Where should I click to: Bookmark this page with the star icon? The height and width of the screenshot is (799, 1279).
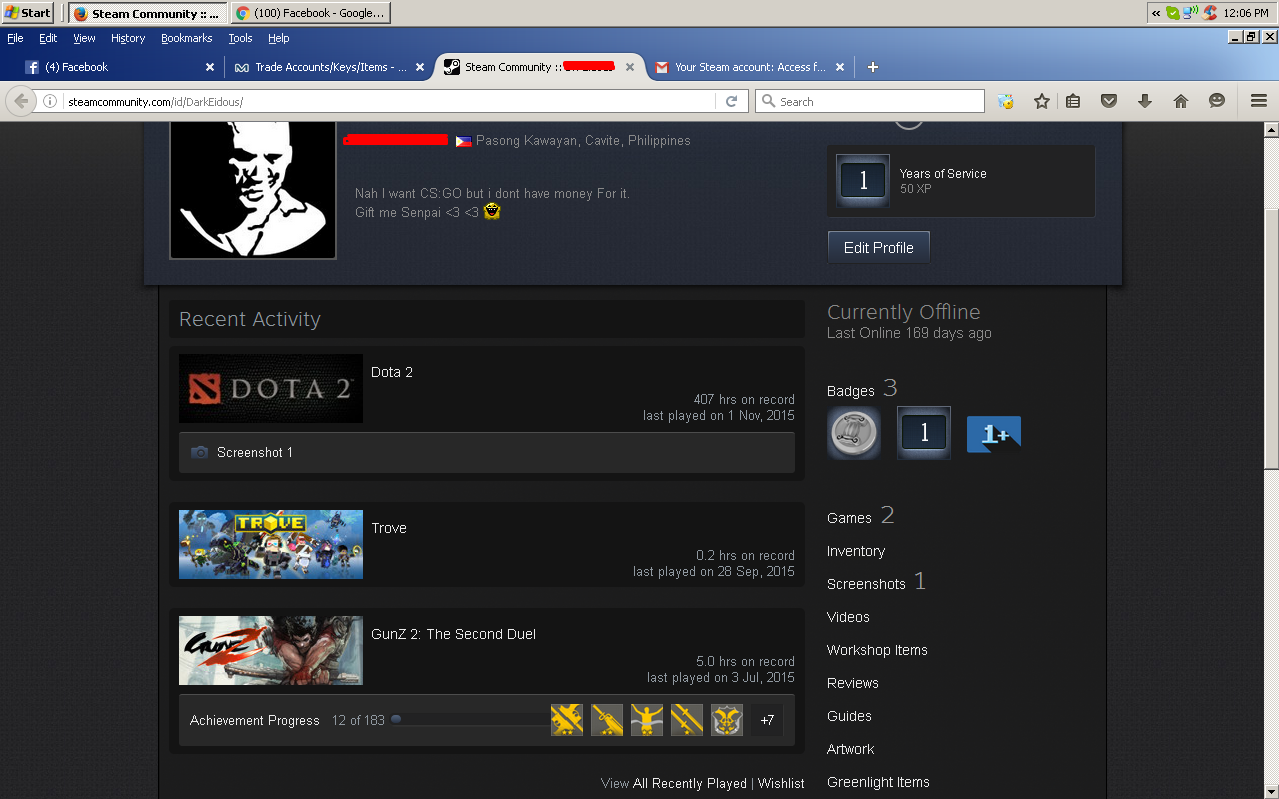point(1042,101)
